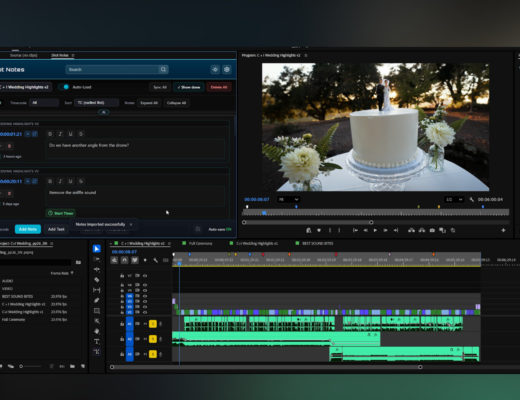Open the Shot Notes panel tab
Image resolution: width=520 pixels, height=400 pixels.
coord(60,55)
